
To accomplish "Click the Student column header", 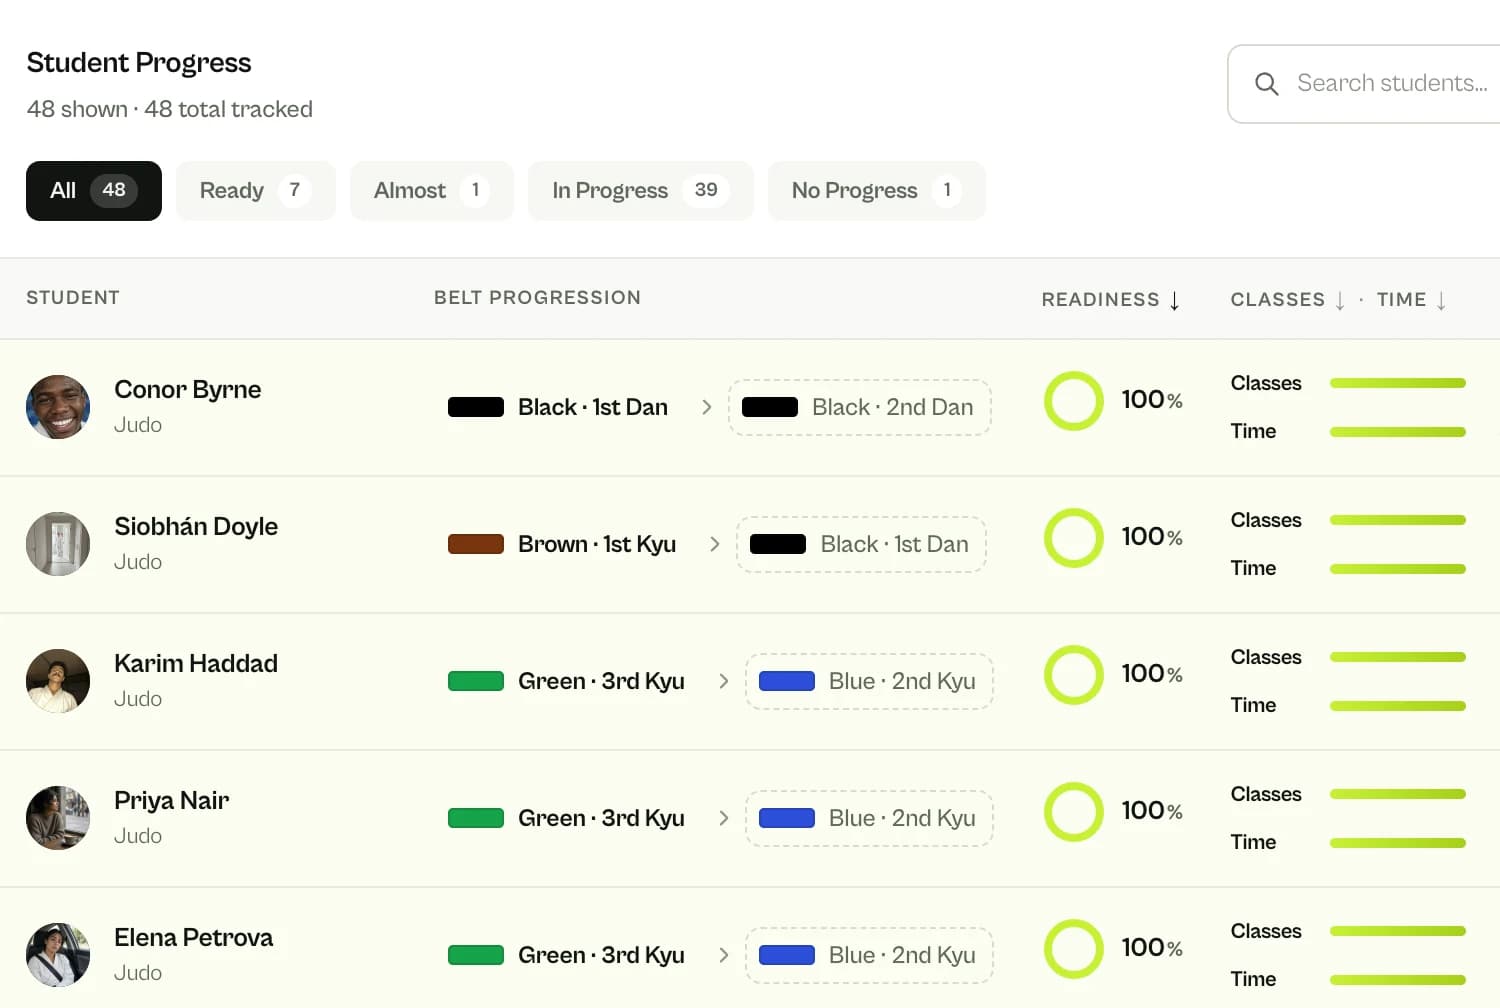I will click(73, 298).
